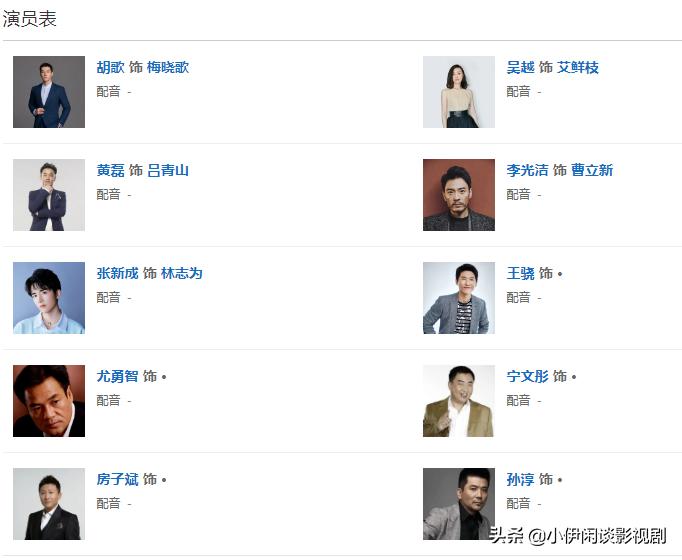Image resolution: width=682 pixels, height=560 pixels.
Task: Click the 房子斌 actor name link
Action: point(117,480)
